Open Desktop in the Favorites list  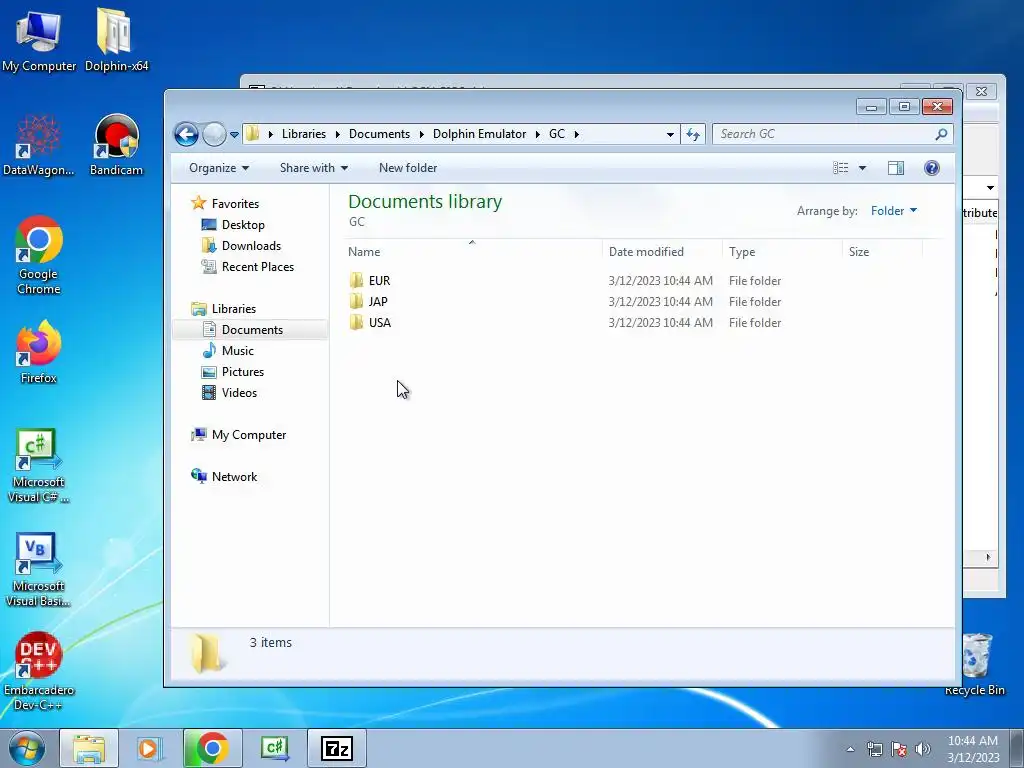[x=243, y=225]
